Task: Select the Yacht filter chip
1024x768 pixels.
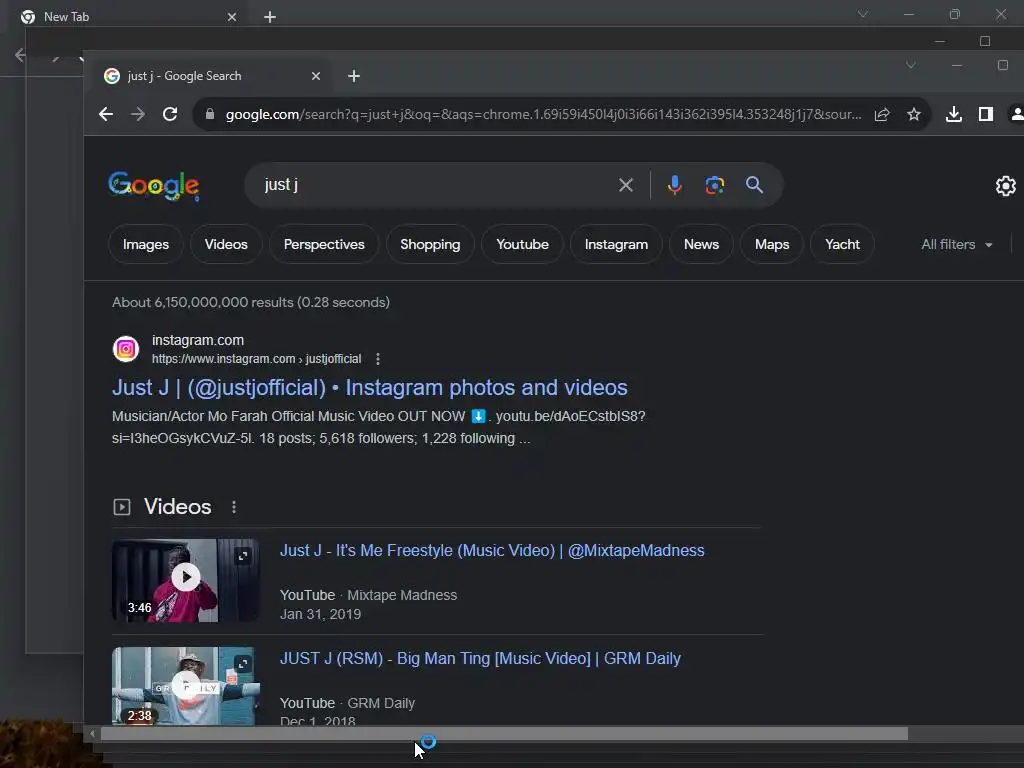Action: coord(842,244)
